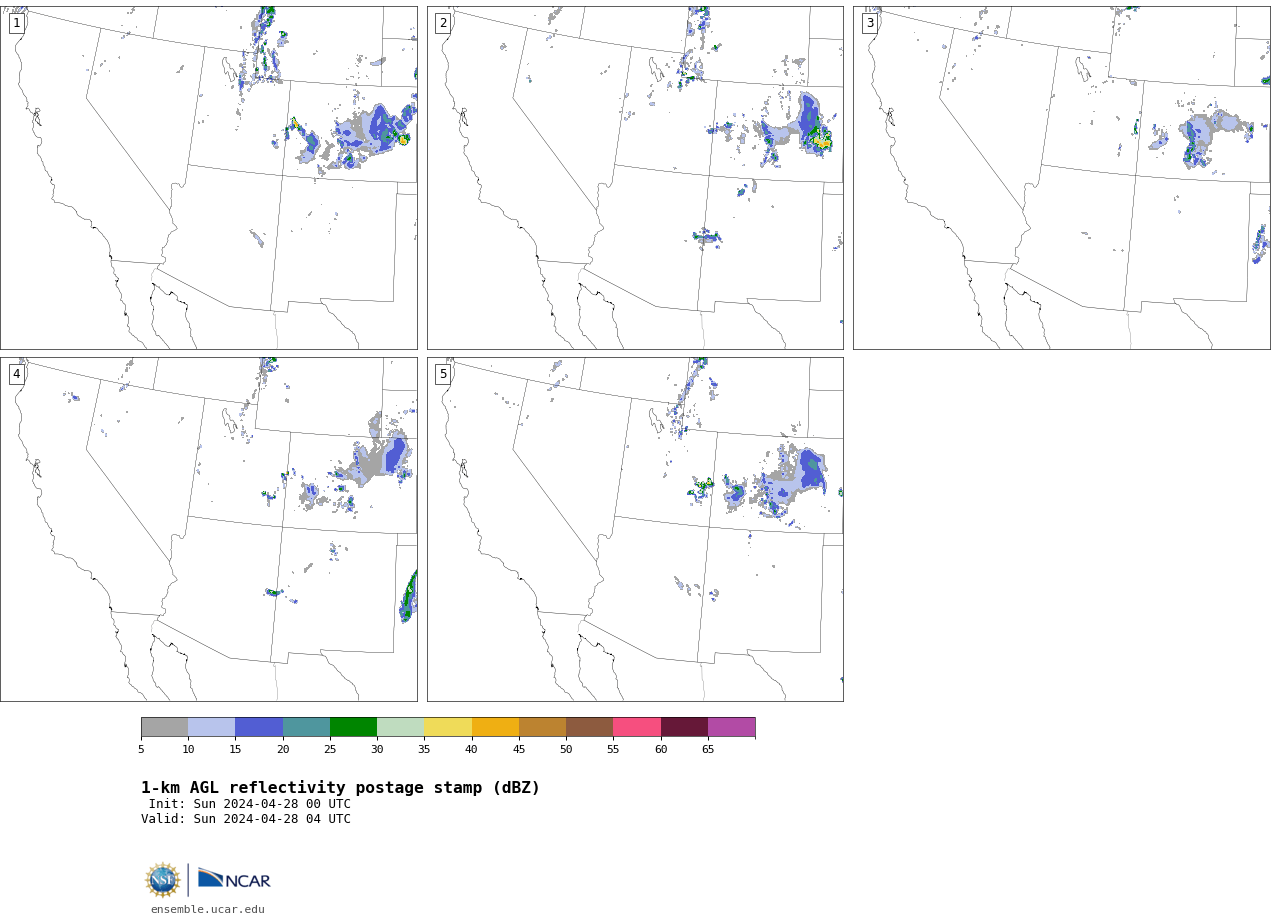
Task: Click the tan 45-50 dBZ swatch
Action: [543, 727]
